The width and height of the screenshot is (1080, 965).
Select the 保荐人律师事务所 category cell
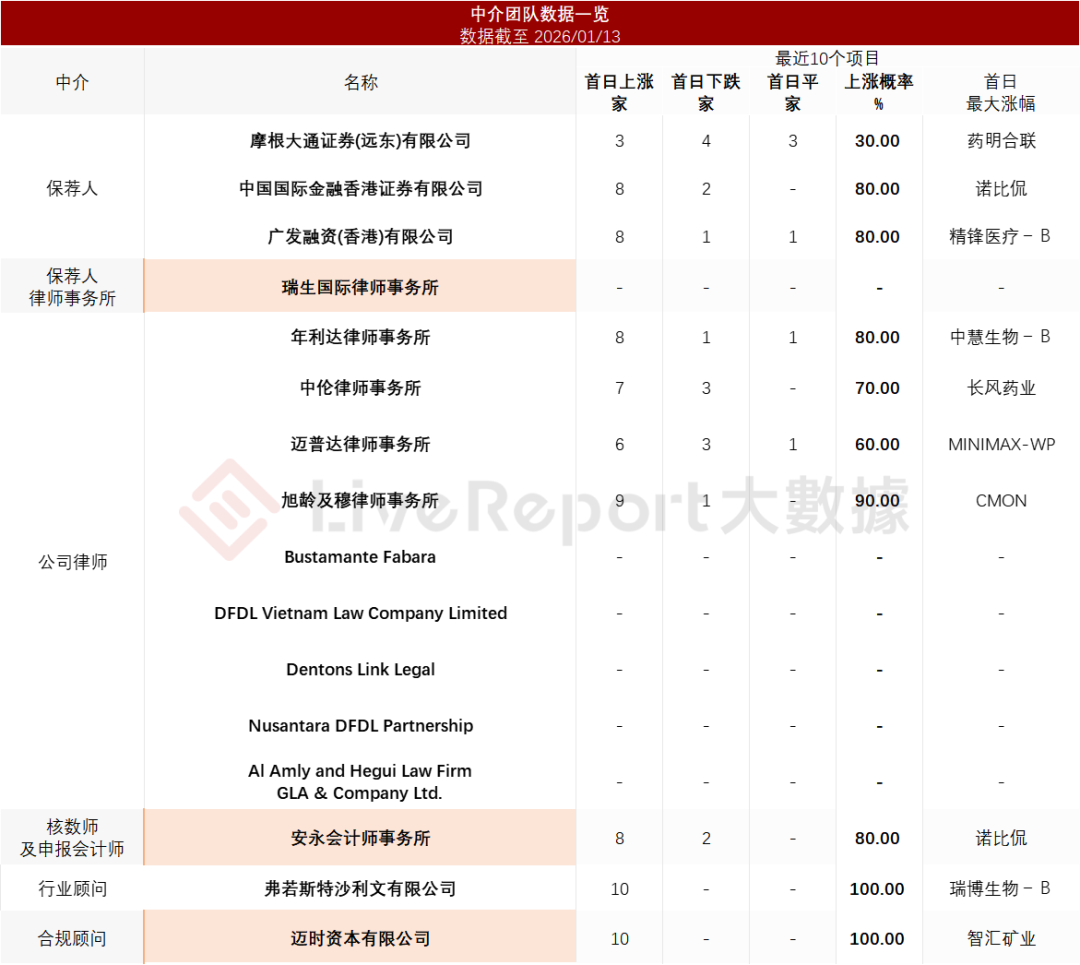coord(72,287)
